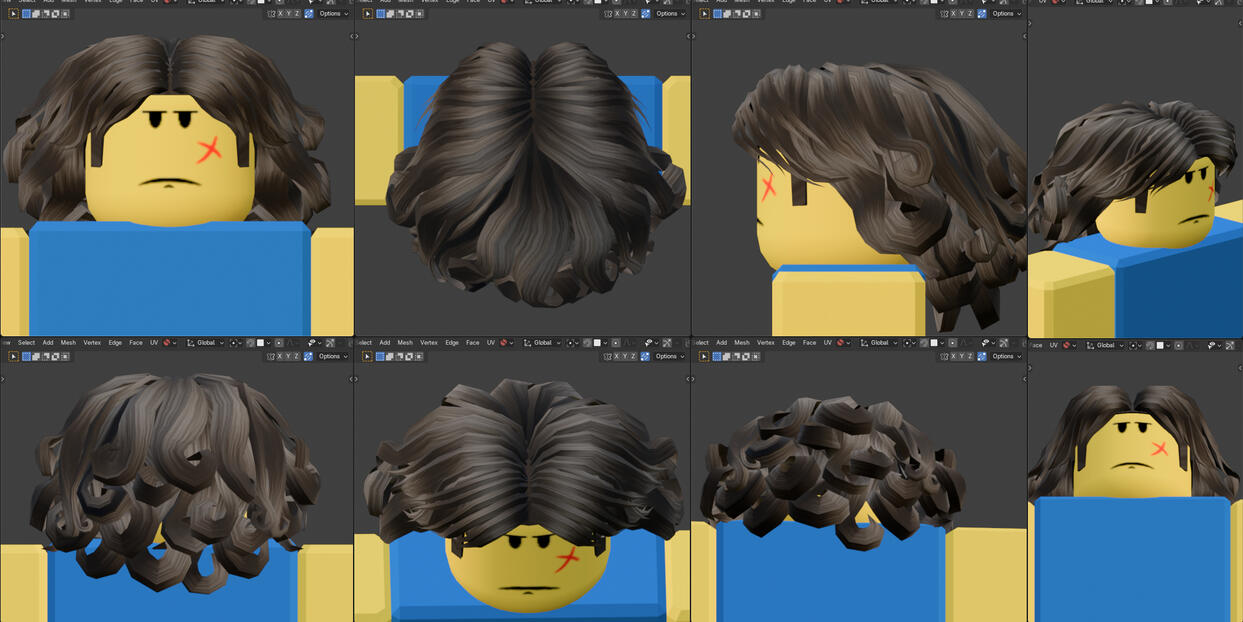Open Global orientation dropdown in bottom-left viewport
The height and width of the screenshot is (622, 1243).
click(x=206, y=343)
